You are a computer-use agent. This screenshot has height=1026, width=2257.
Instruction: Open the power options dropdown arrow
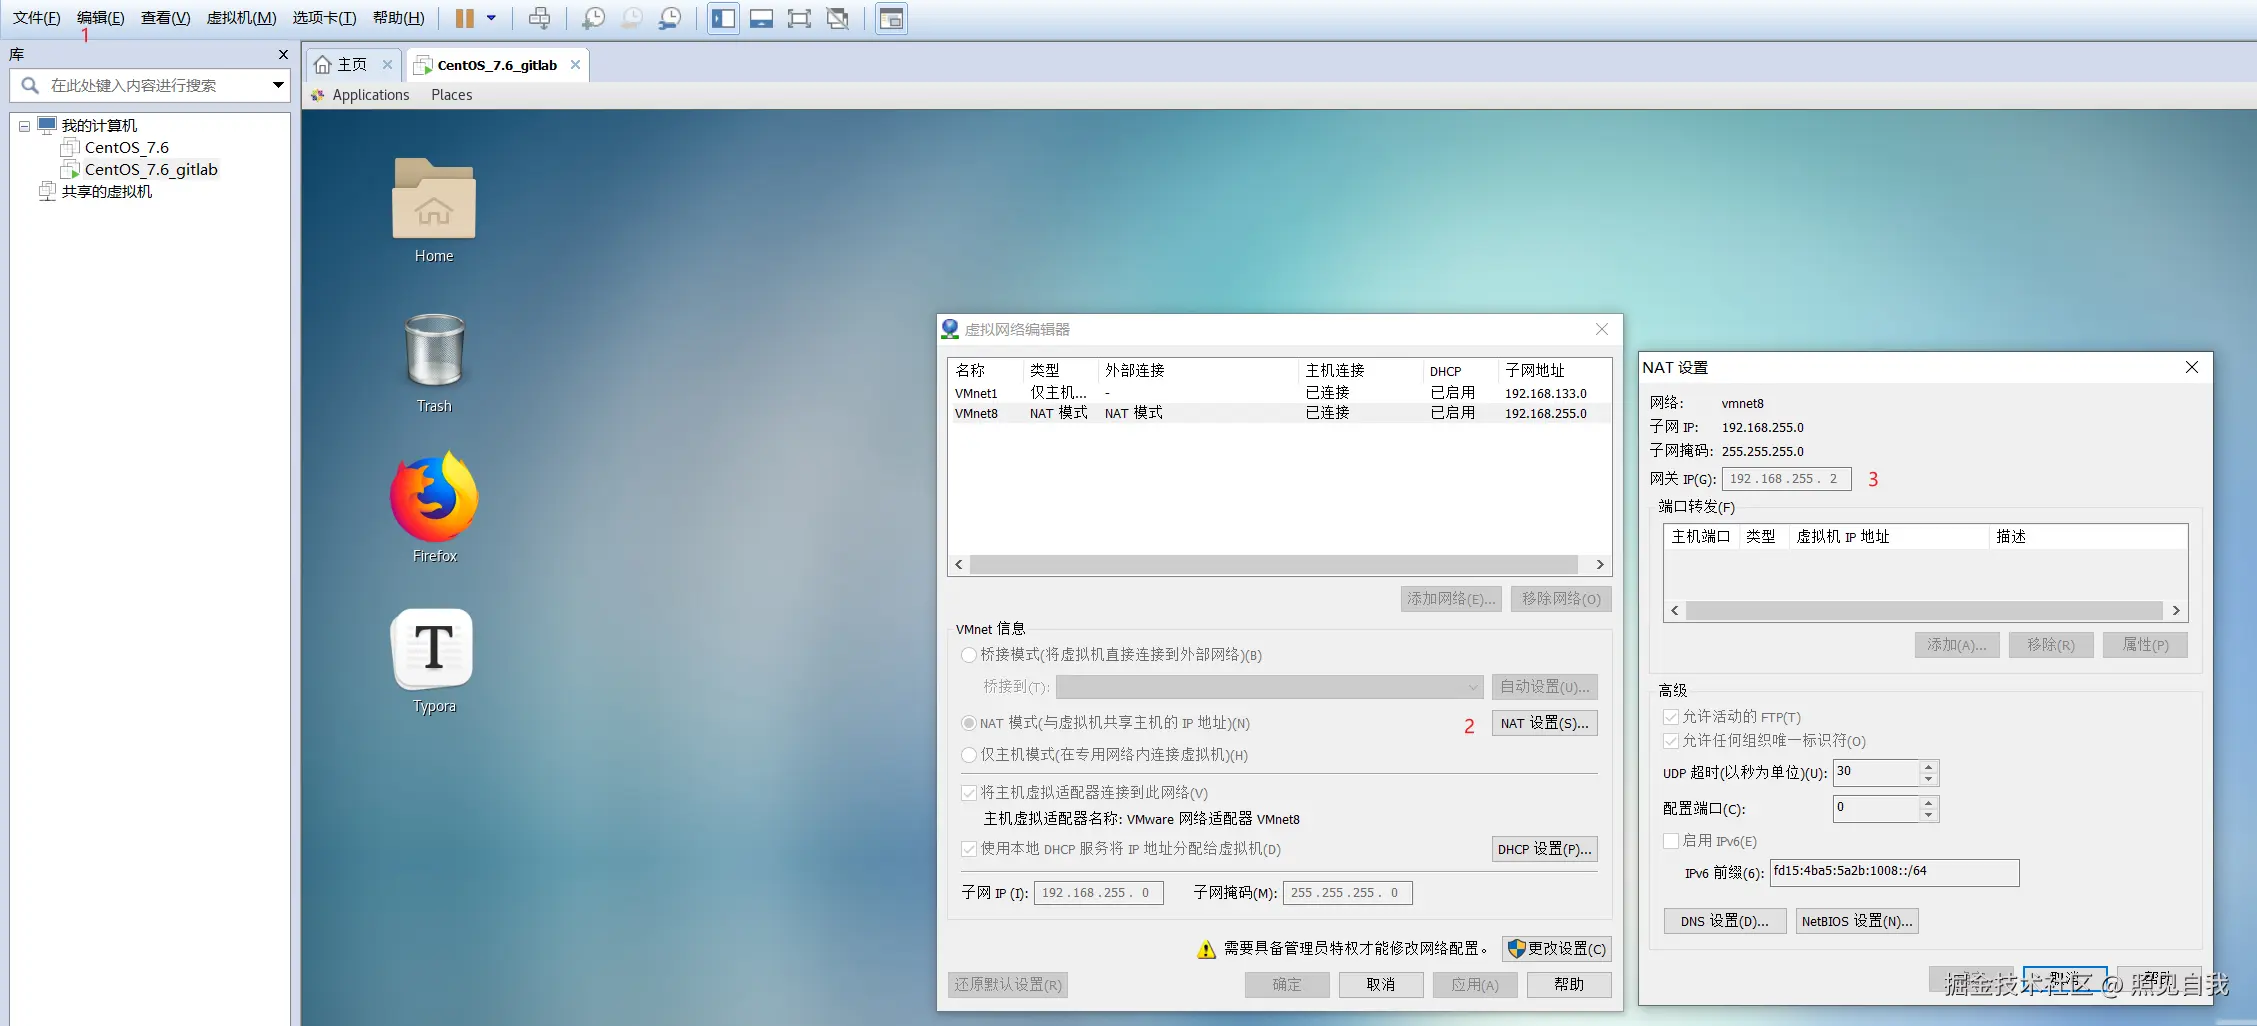(x=491, y=18)
